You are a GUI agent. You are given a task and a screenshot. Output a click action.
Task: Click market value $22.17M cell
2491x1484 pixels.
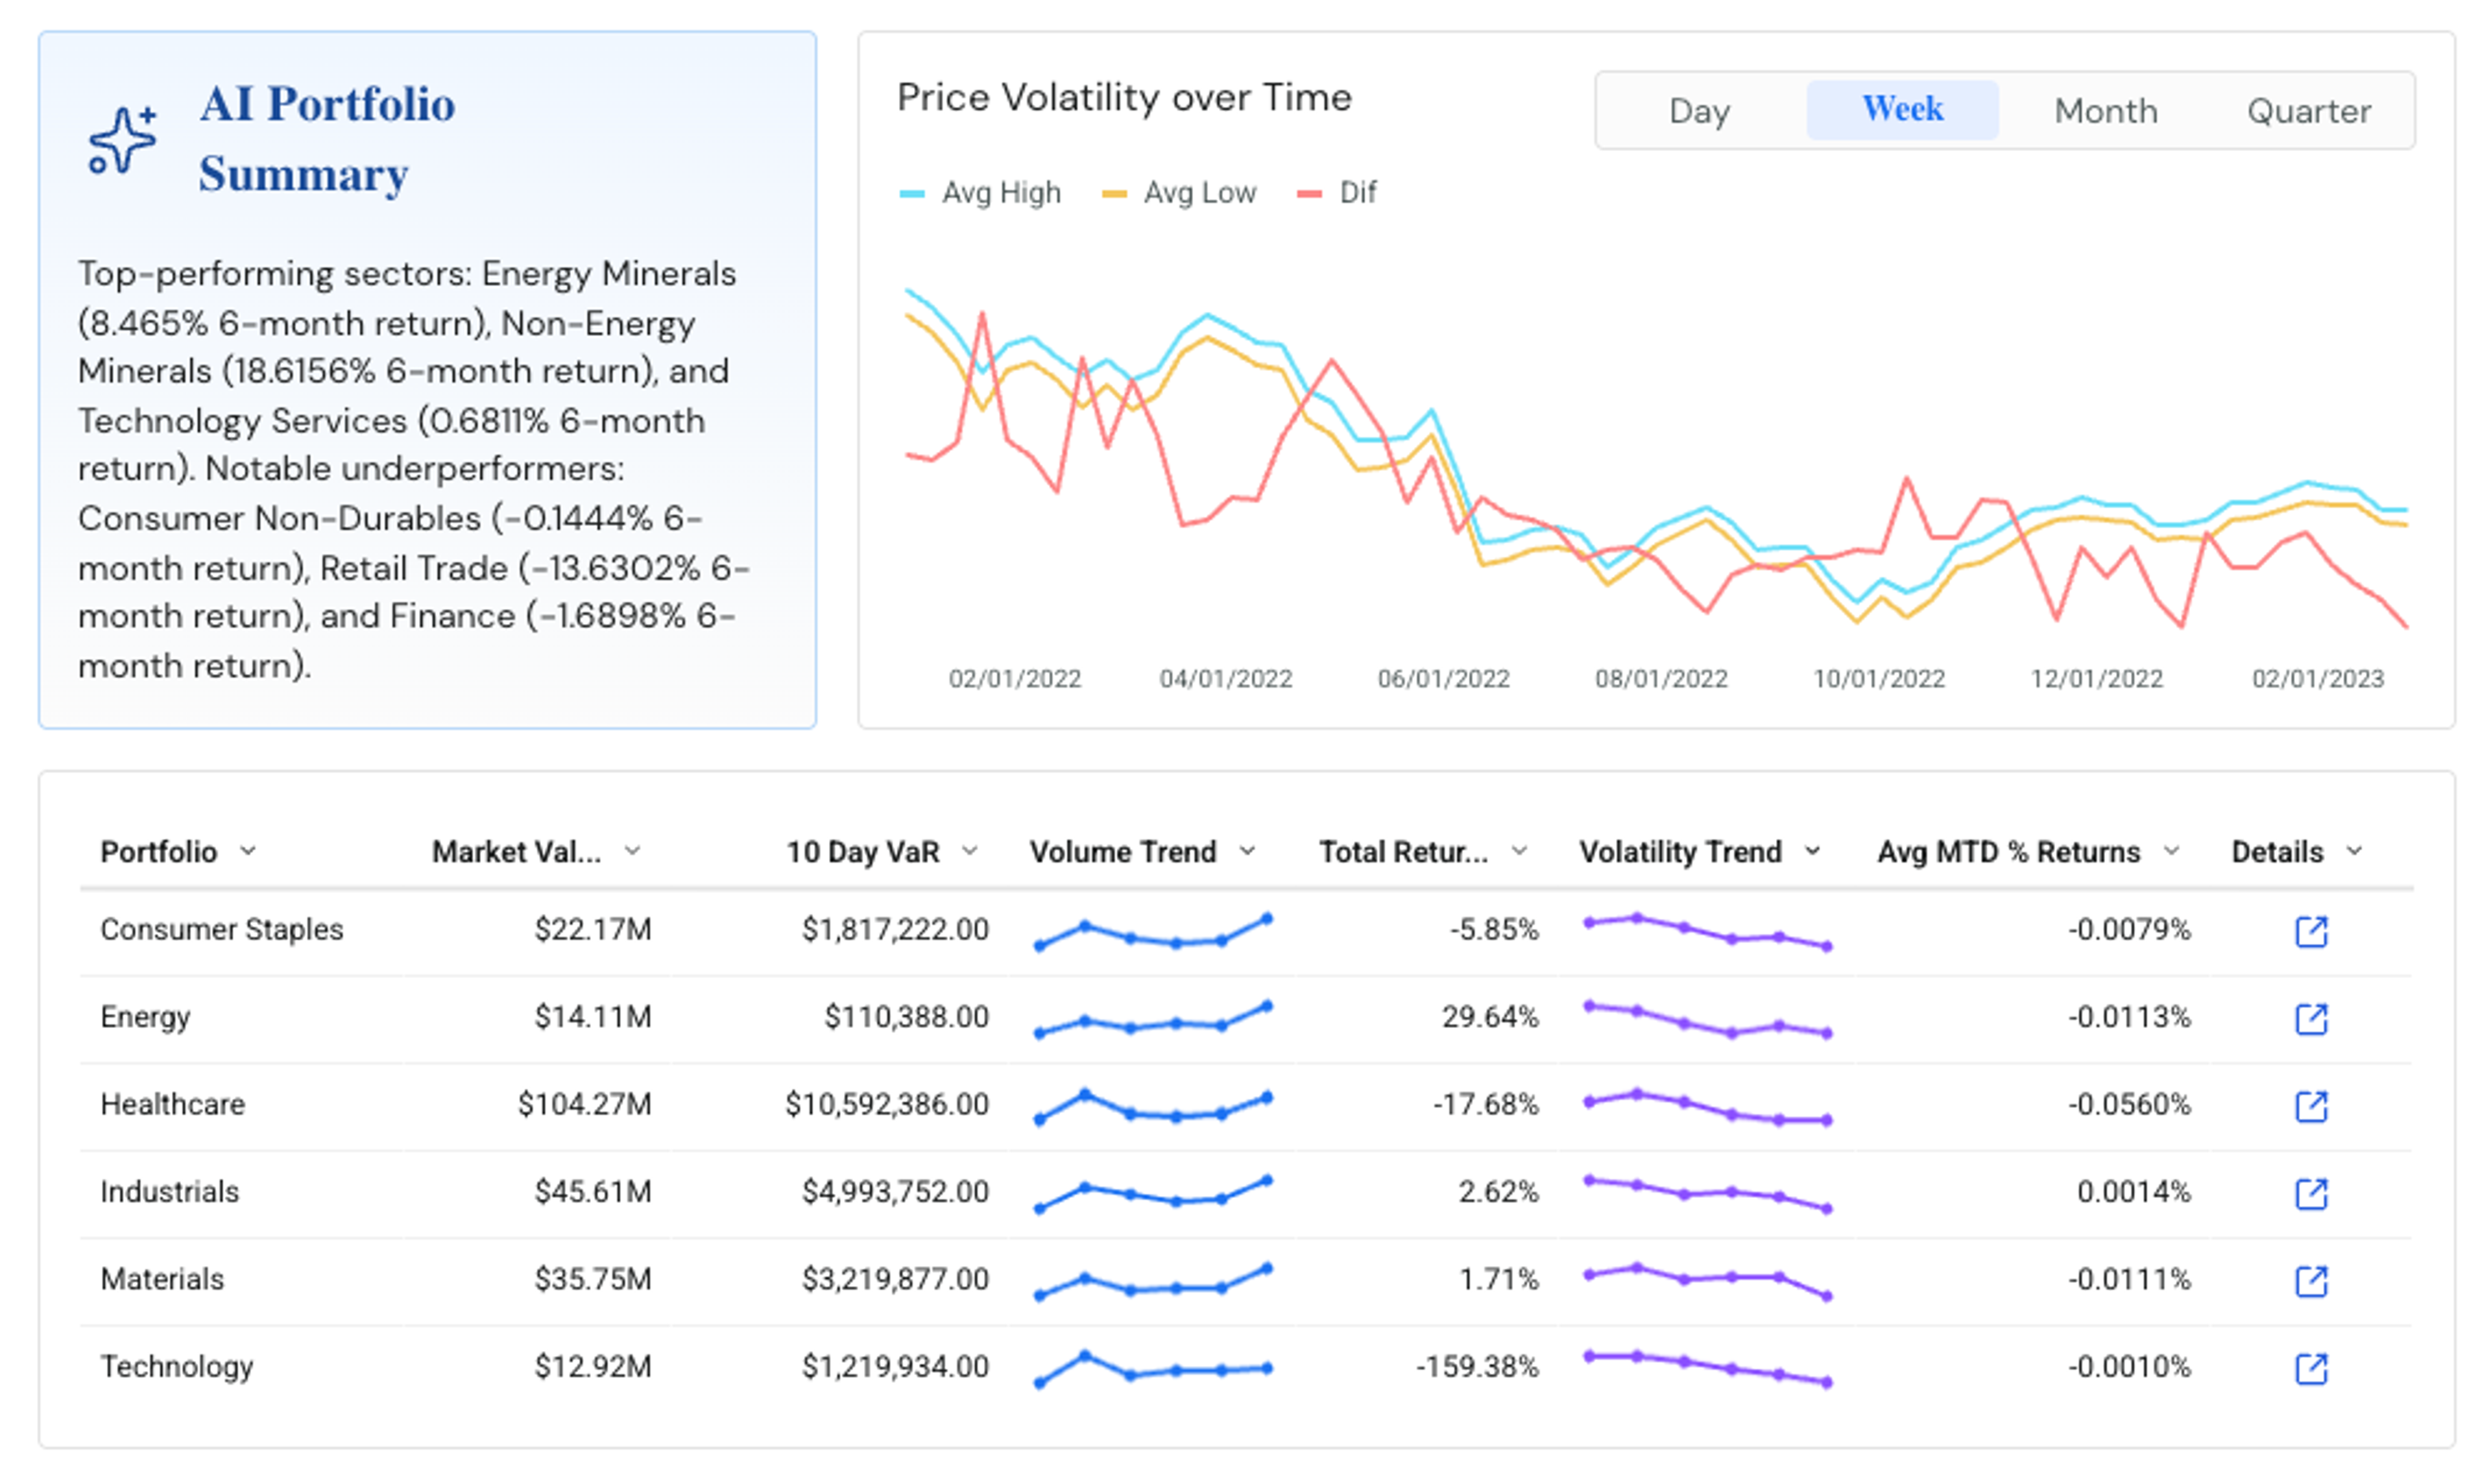pyautogui.click(x=592, y=930)
